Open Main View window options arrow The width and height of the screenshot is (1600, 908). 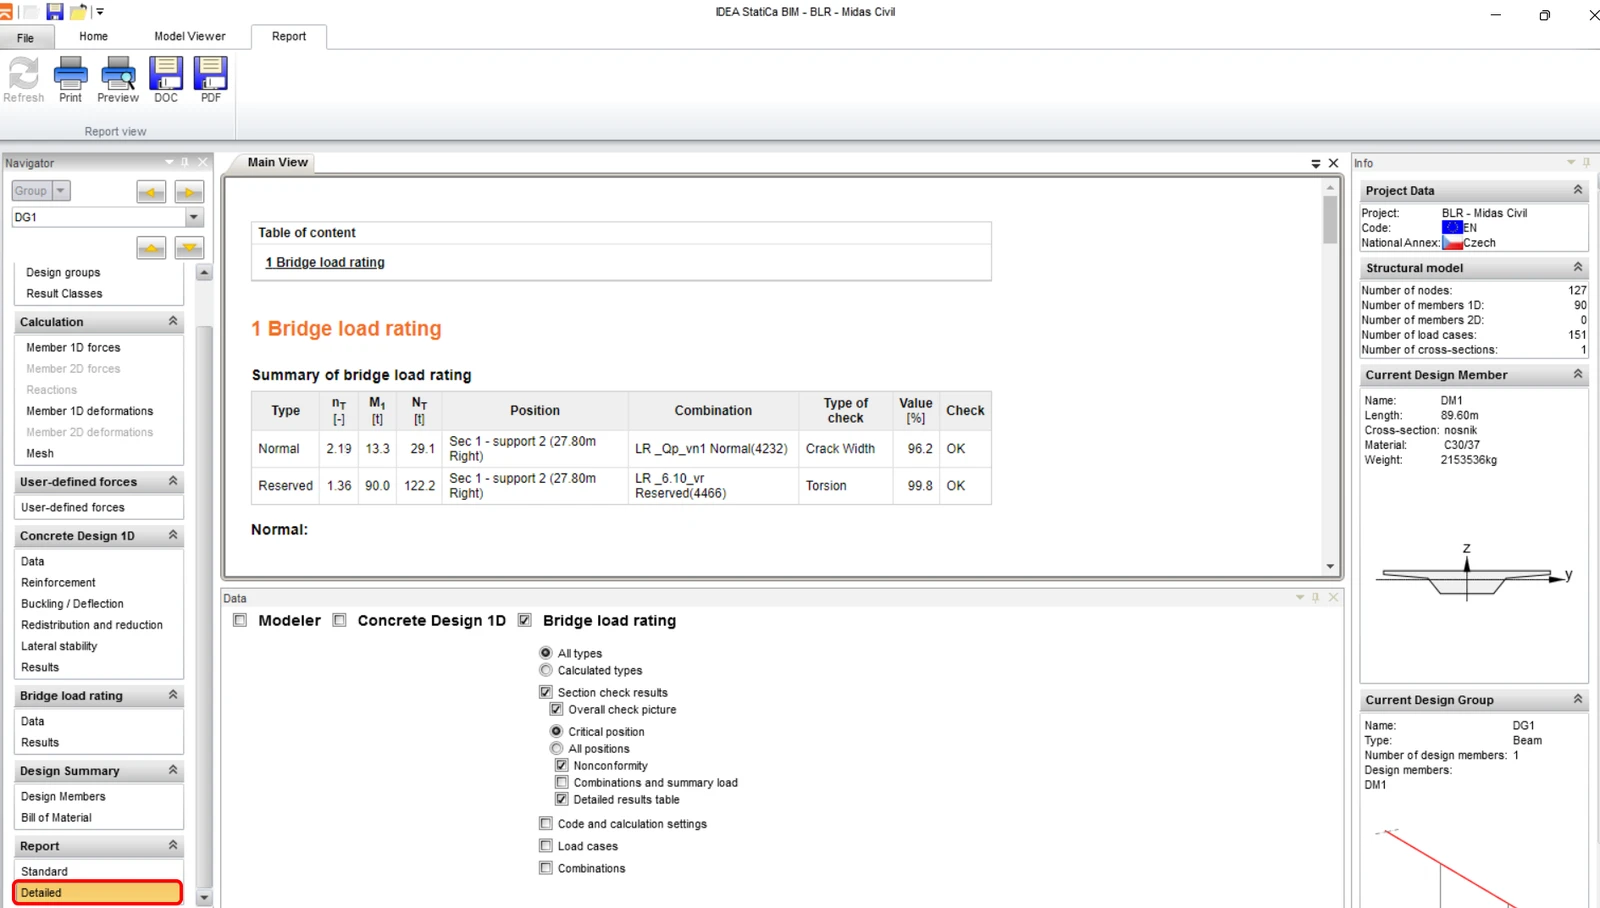tap(1316, 163)
